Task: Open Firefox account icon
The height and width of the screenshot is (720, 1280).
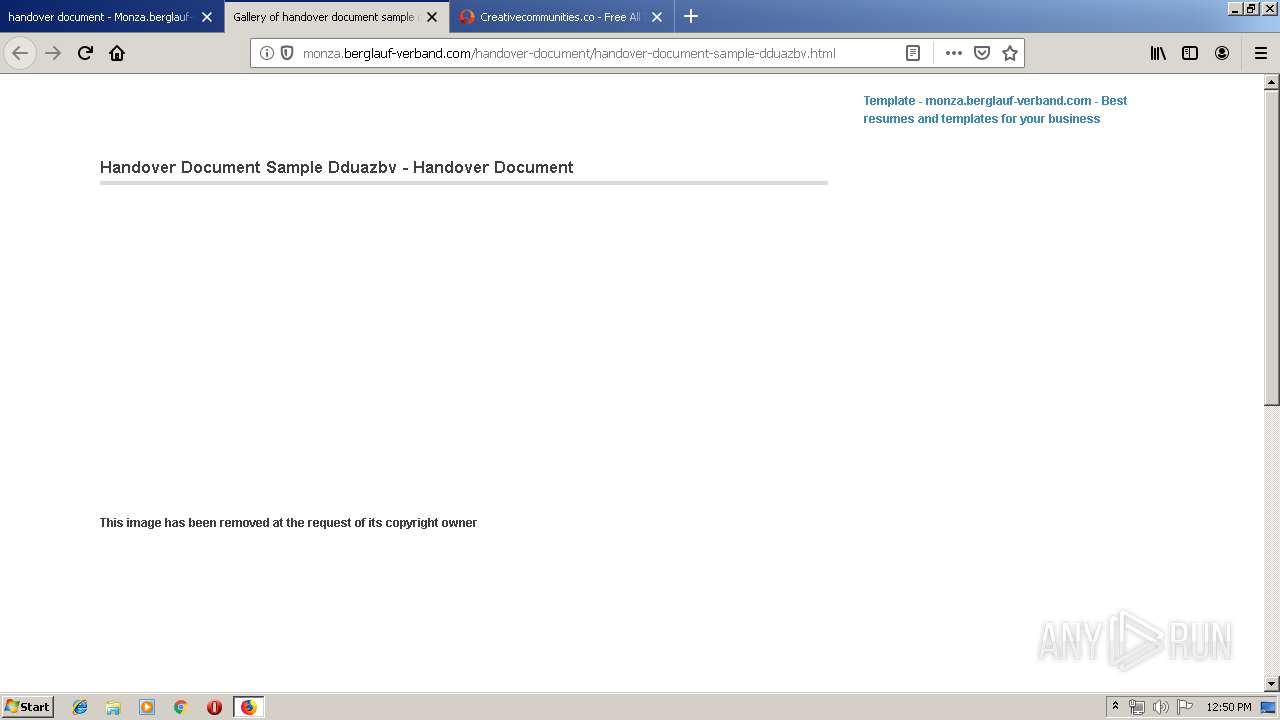Action: (x=1222, y=53)
